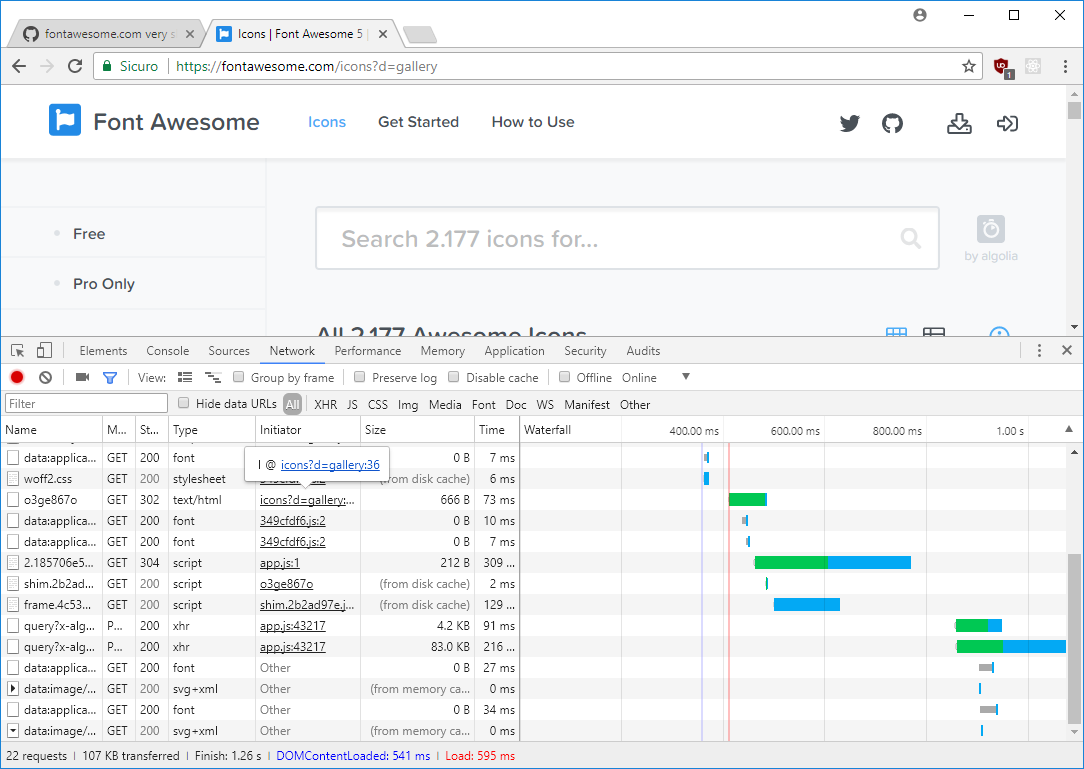Select All request type filter

pos(292,405)
